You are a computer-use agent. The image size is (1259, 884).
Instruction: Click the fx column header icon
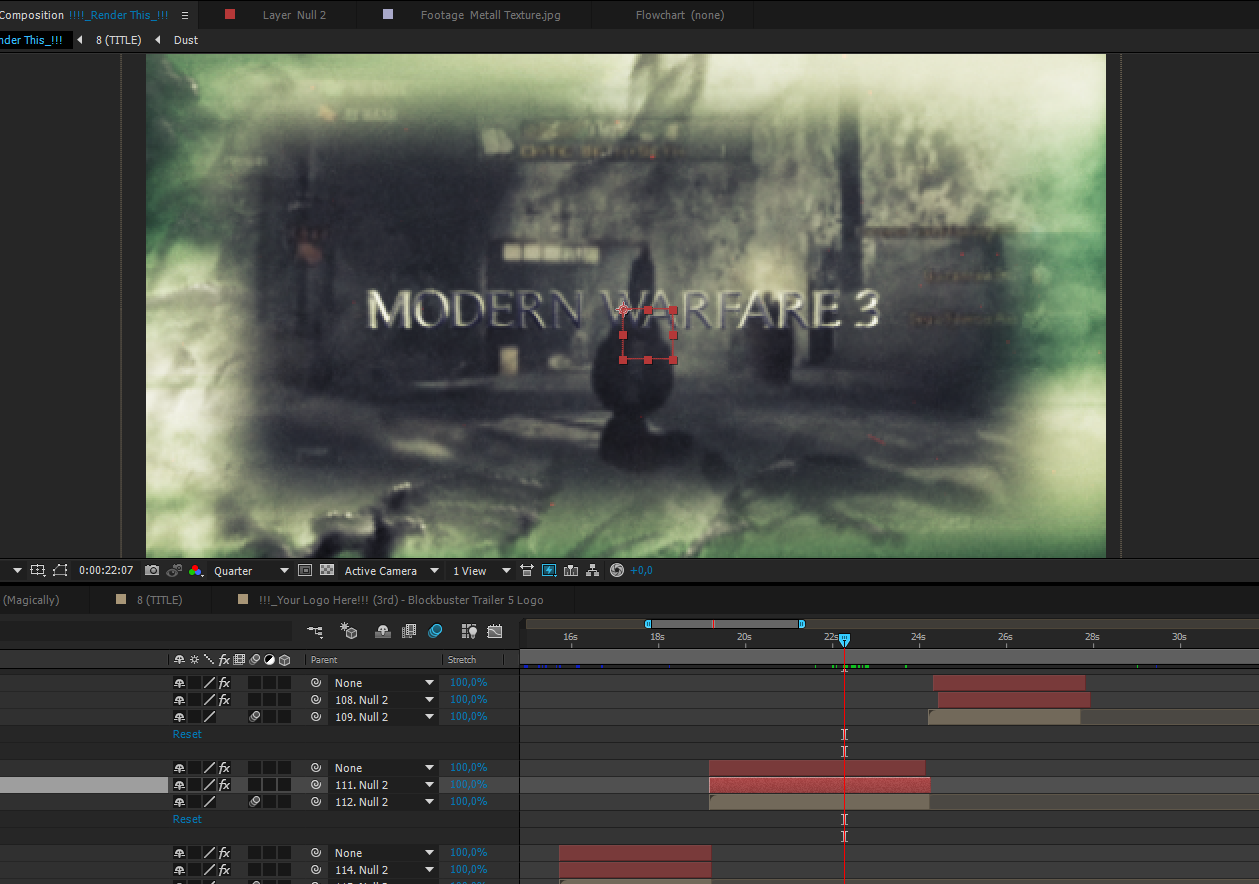[224, 660]
